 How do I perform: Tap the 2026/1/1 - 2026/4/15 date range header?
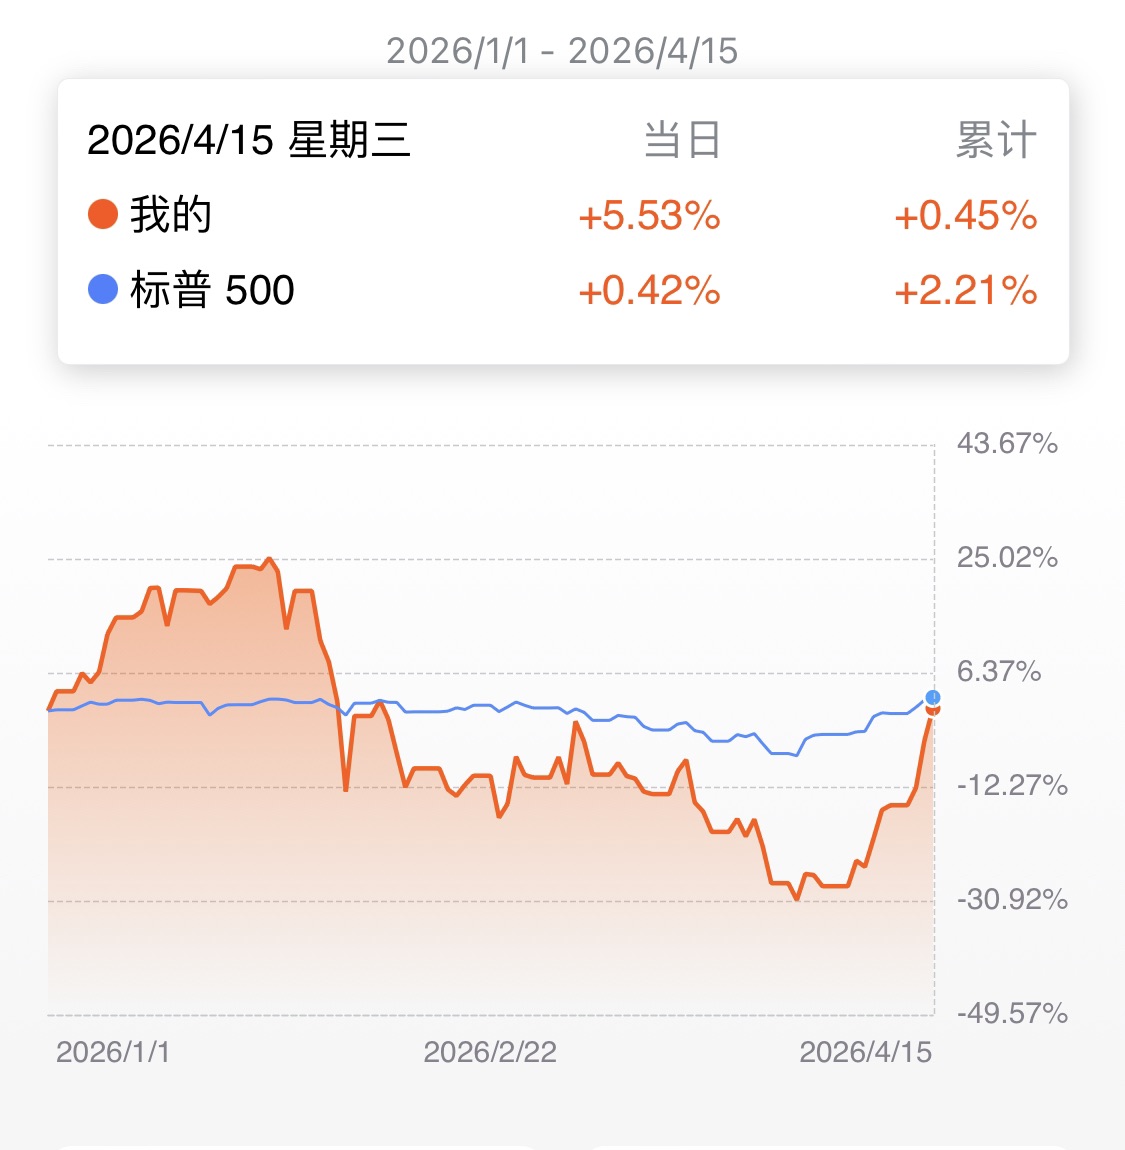coord(562,51)
